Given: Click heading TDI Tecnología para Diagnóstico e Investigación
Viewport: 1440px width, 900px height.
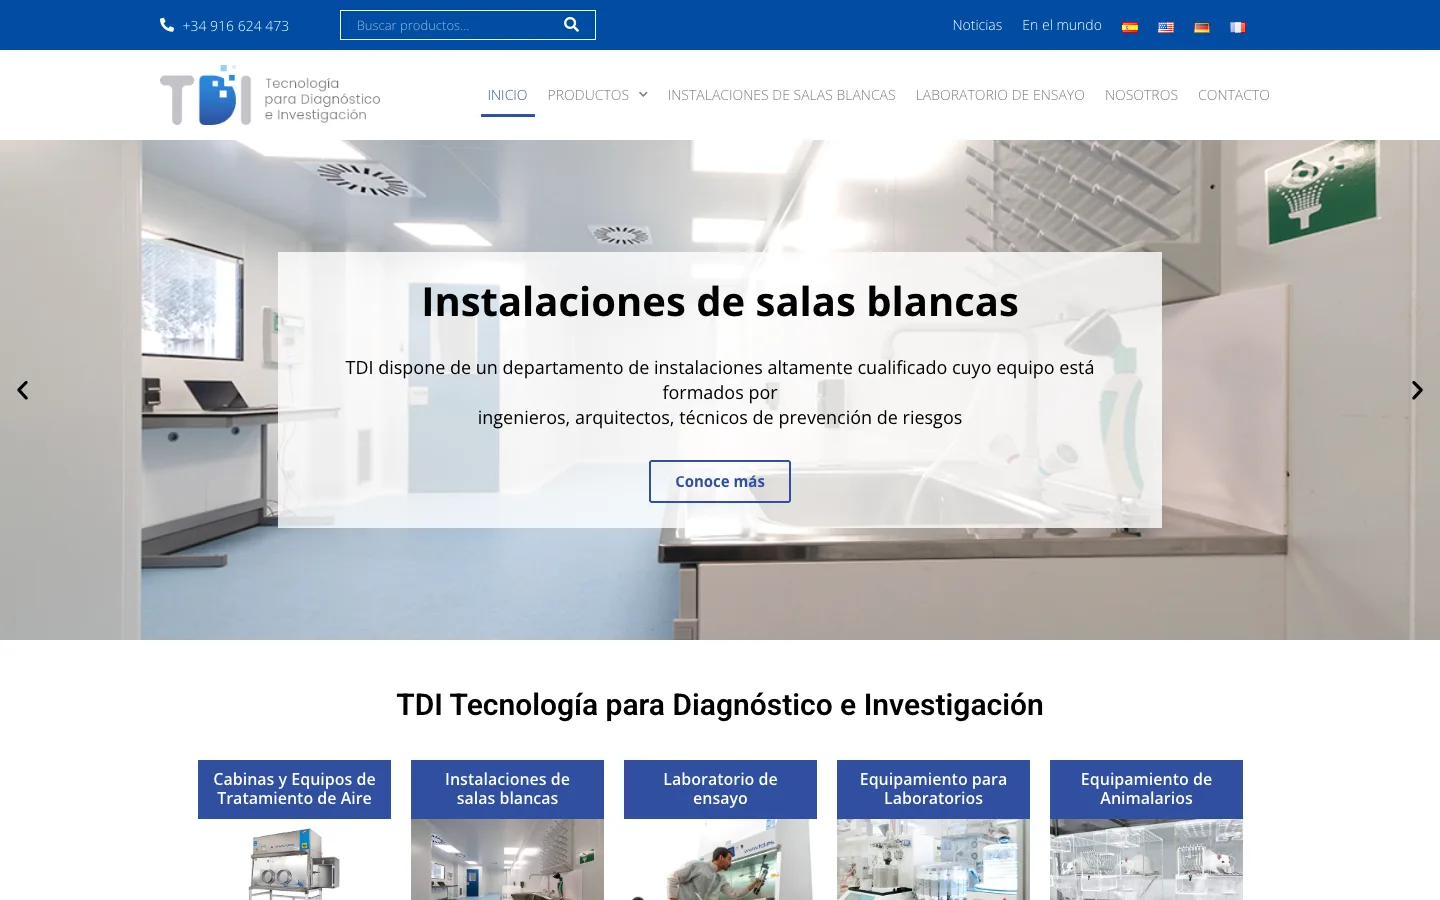Looking at the screenshot, I should point(720,705).
